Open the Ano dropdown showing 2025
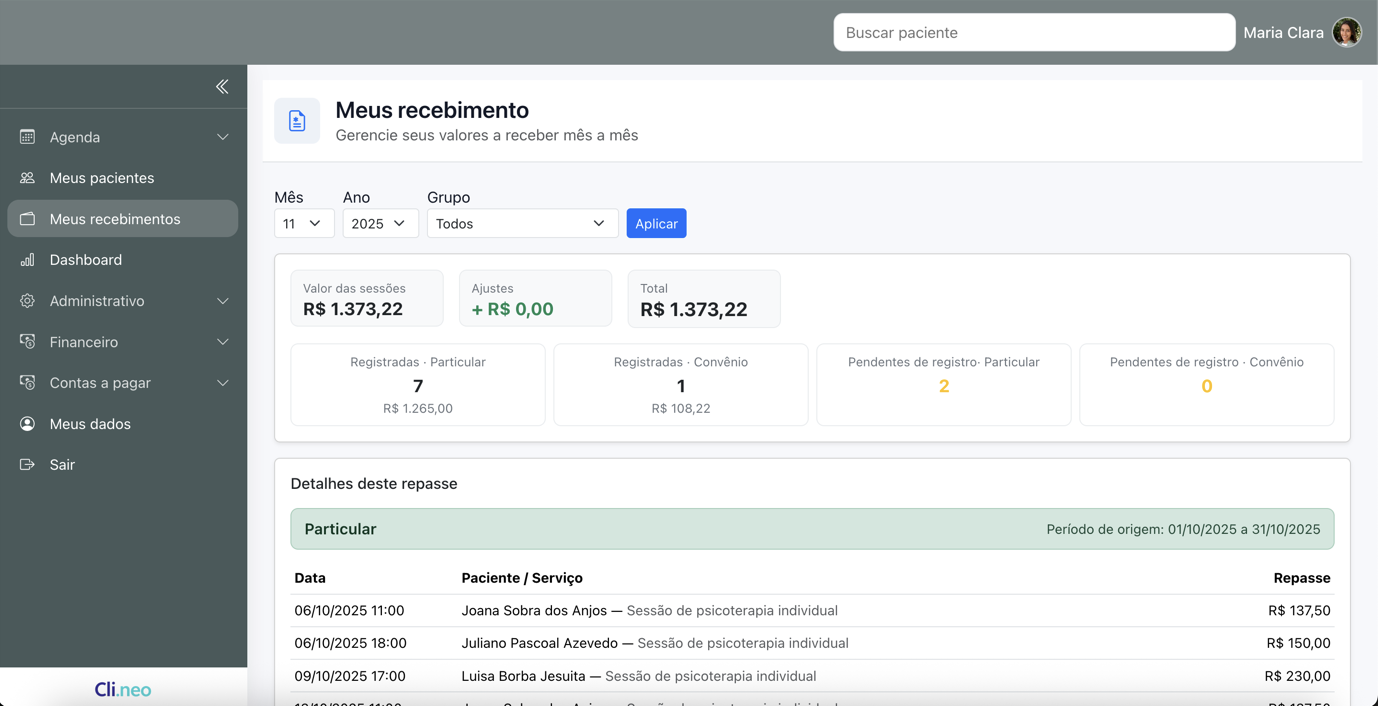1400x710 pixels. point(380,224)
